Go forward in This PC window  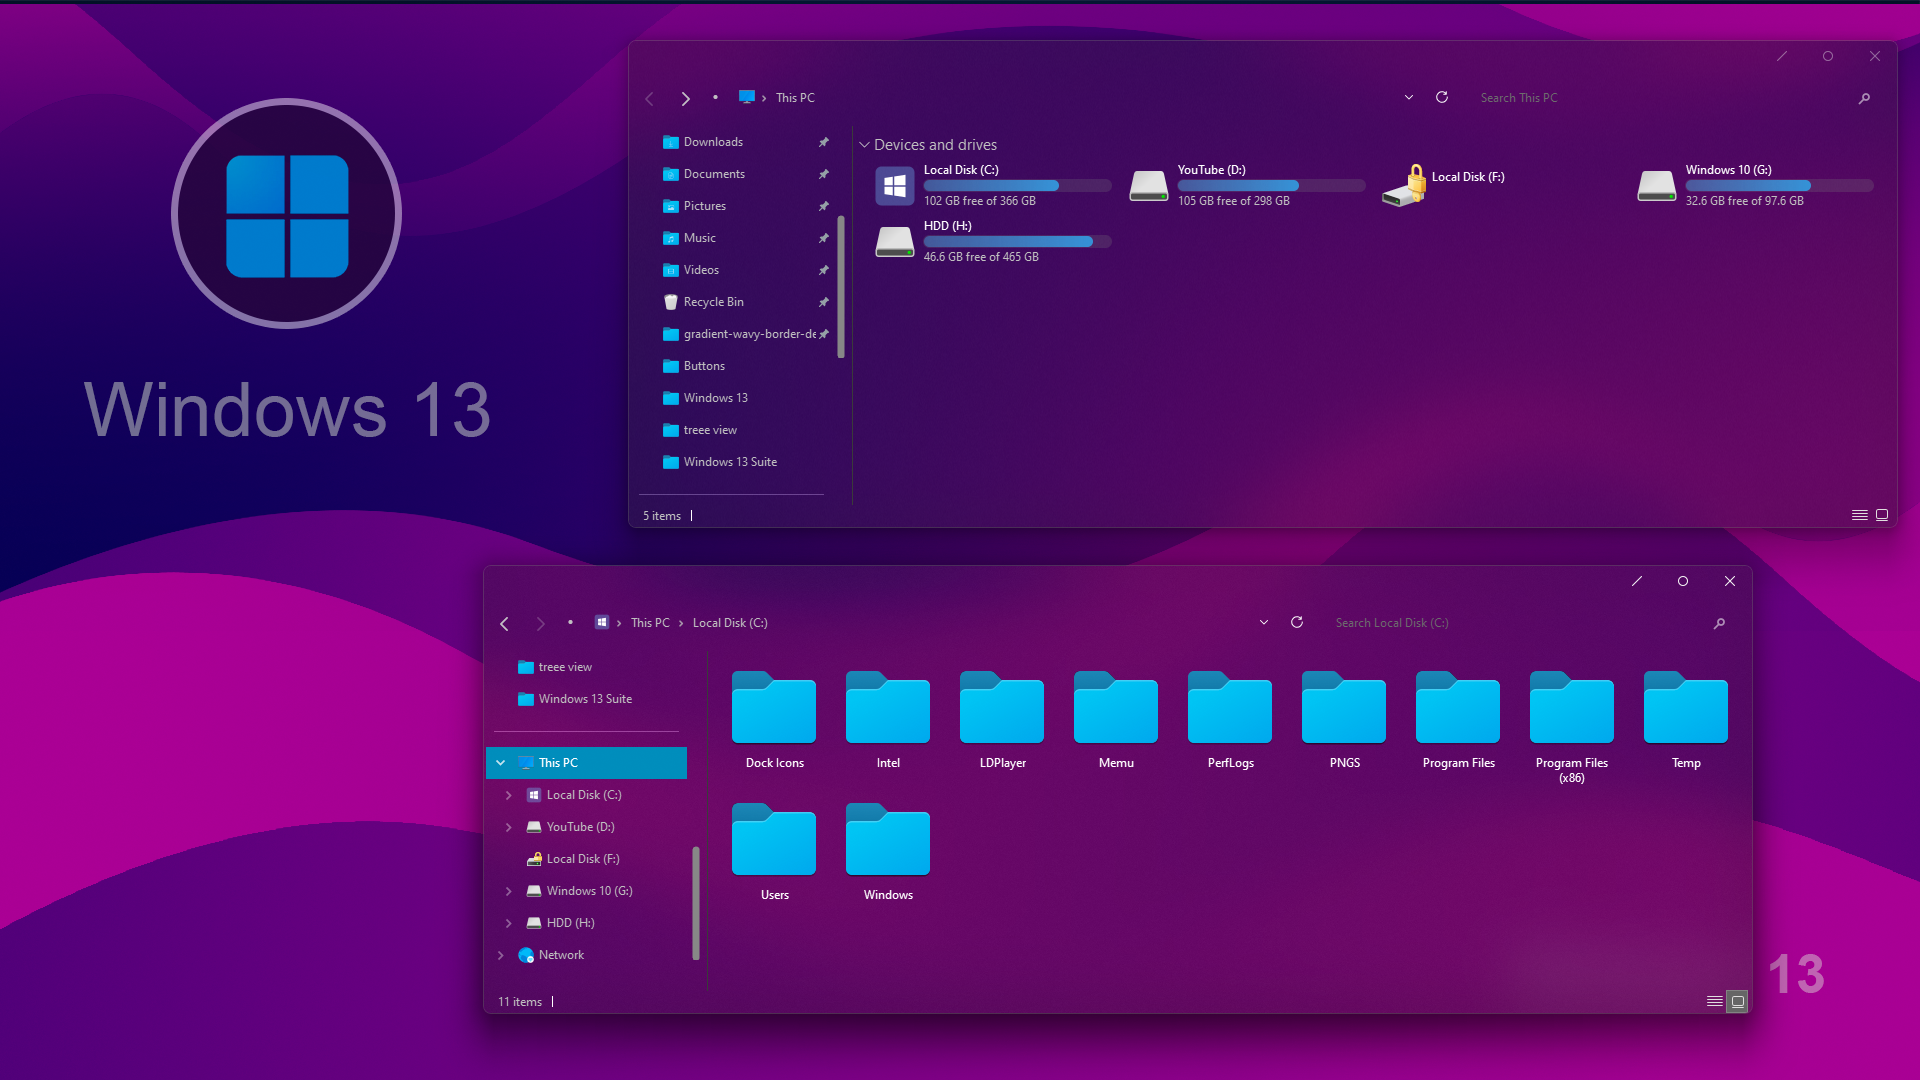click(x=685, y=98)
